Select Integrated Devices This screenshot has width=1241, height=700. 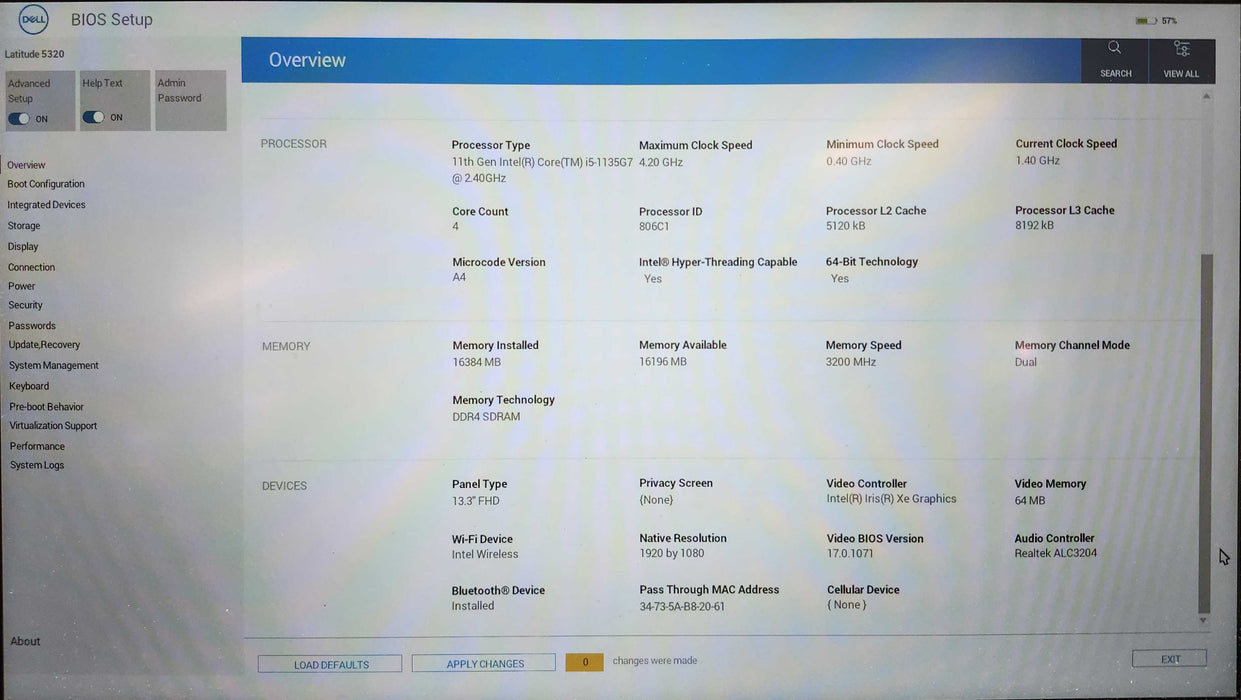coord(46,204)
